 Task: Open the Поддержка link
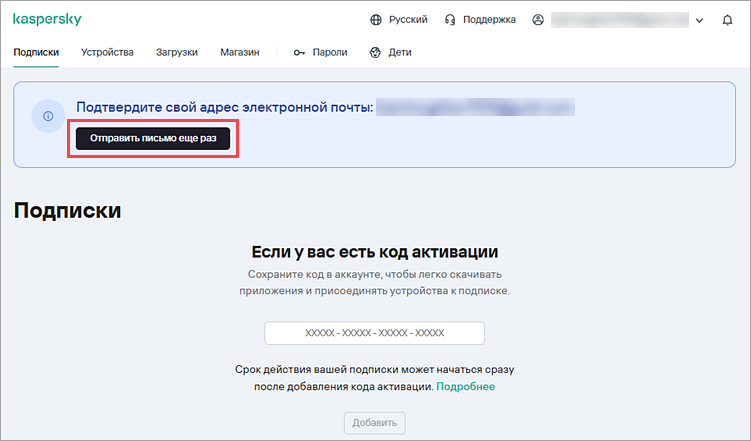point(489,20)
